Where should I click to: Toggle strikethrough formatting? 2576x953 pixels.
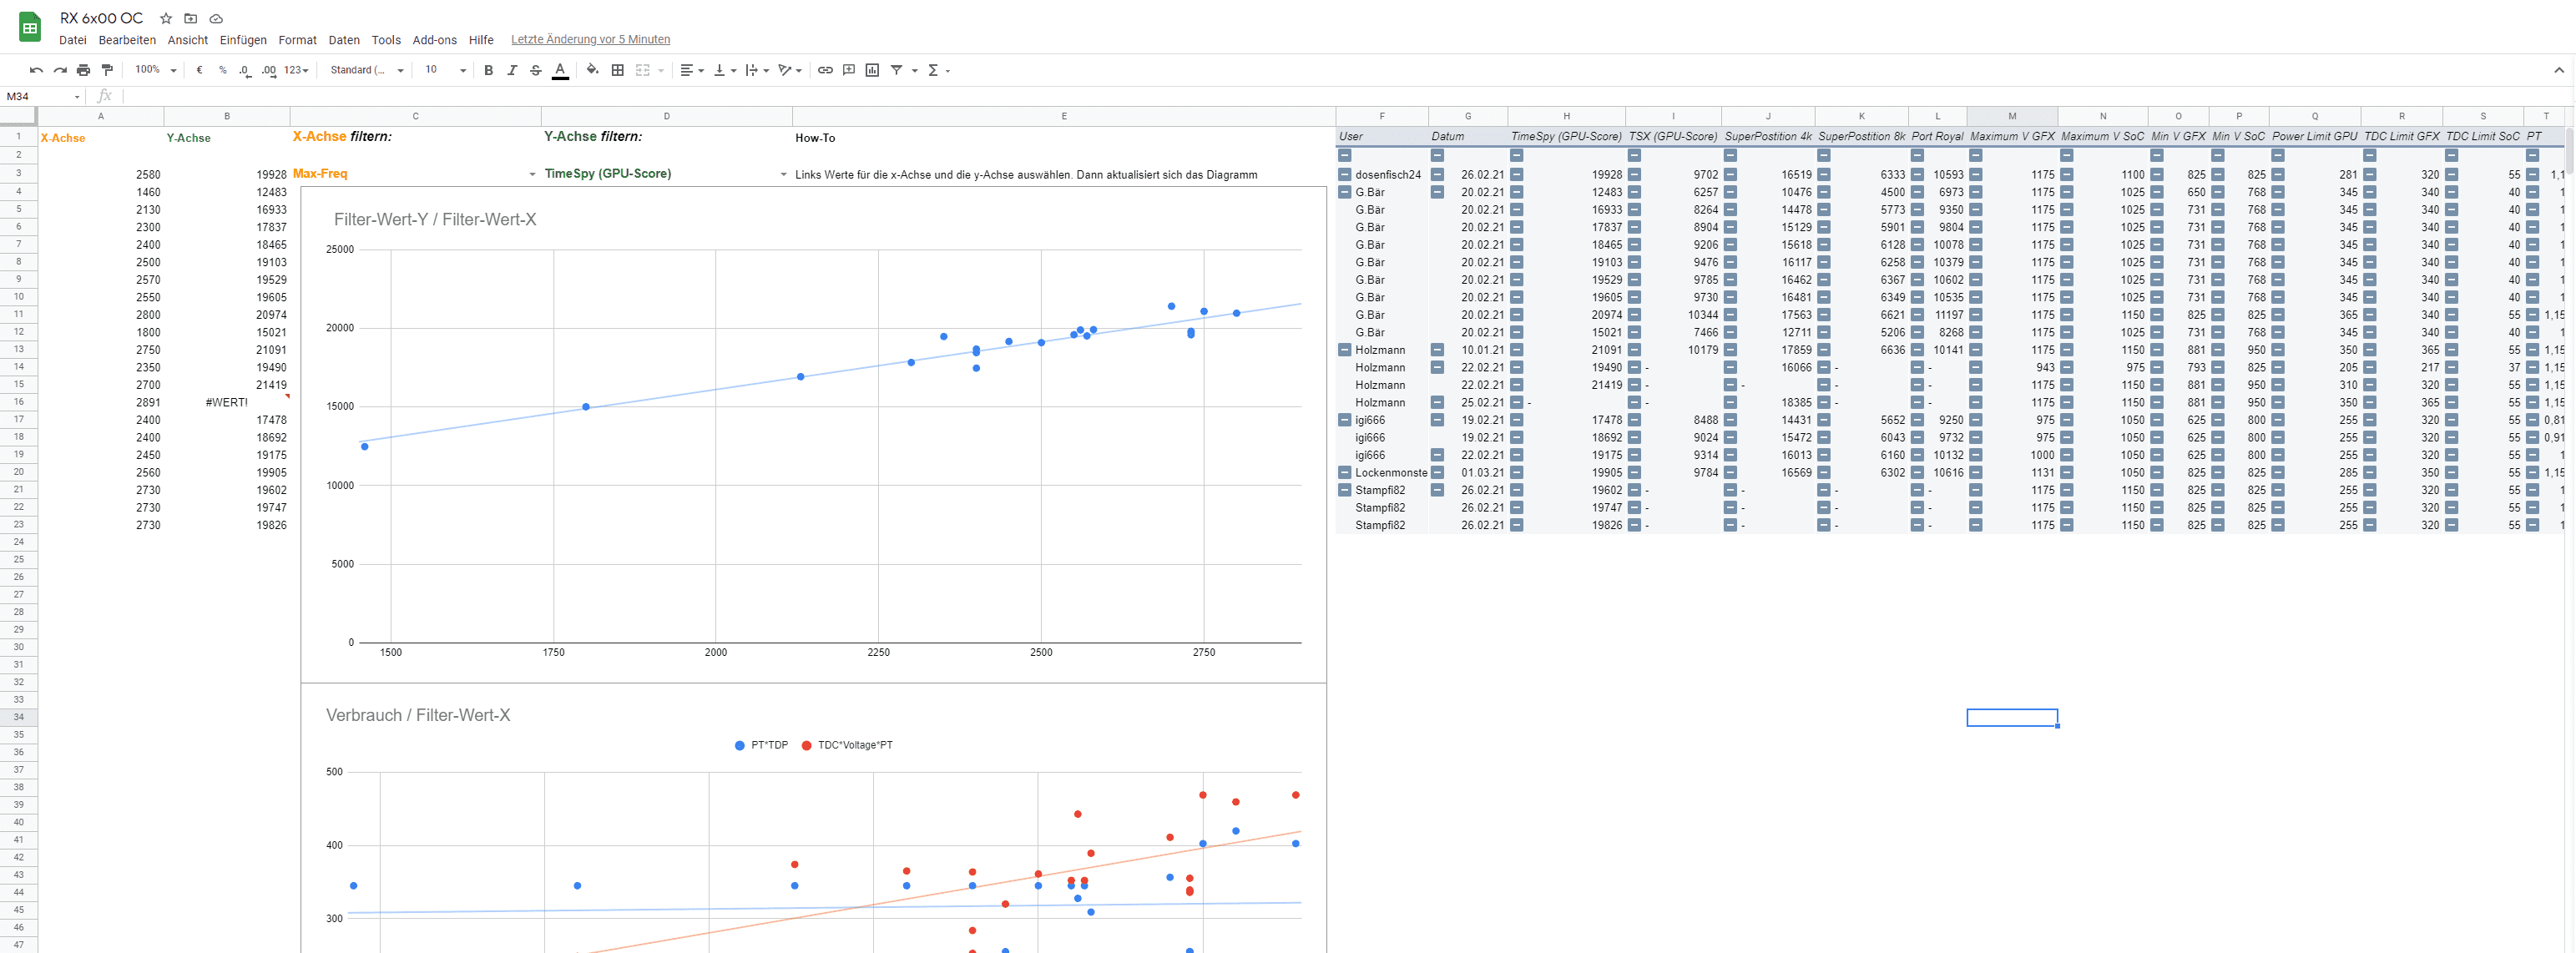pyautogui.click(x=536, y=70)
